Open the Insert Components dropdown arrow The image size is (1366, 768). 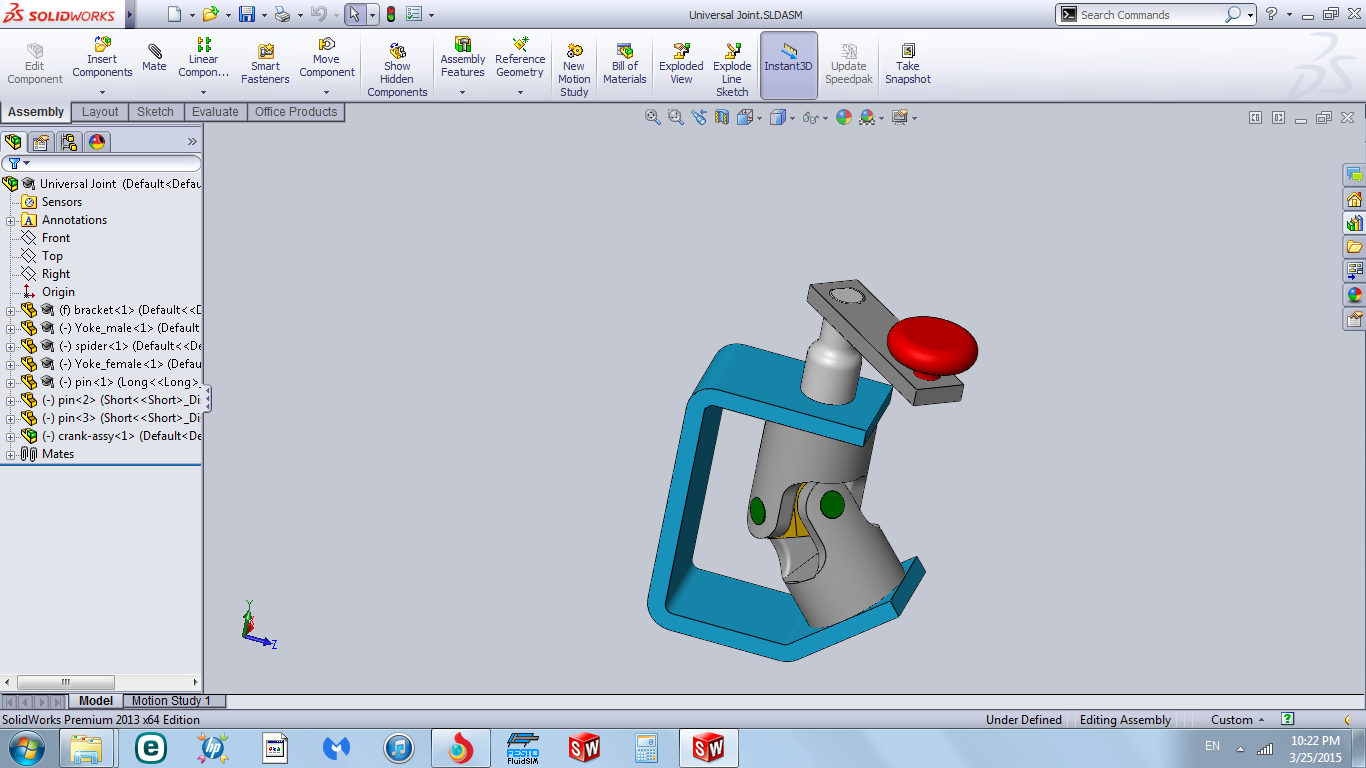coord(102,92)
